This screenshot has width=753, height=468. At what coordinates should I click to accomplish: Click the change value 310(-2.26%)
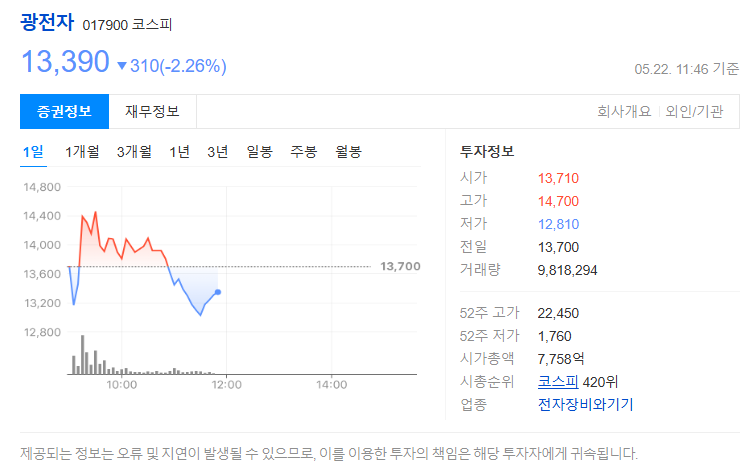click(x=178, y=66)
